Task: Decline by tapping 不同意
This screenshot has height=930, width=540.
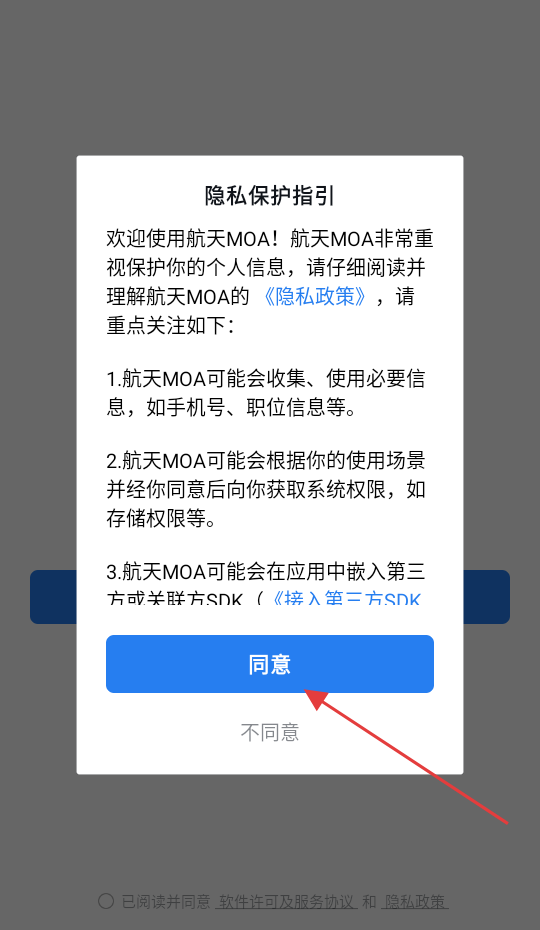Action: point(270,732)
